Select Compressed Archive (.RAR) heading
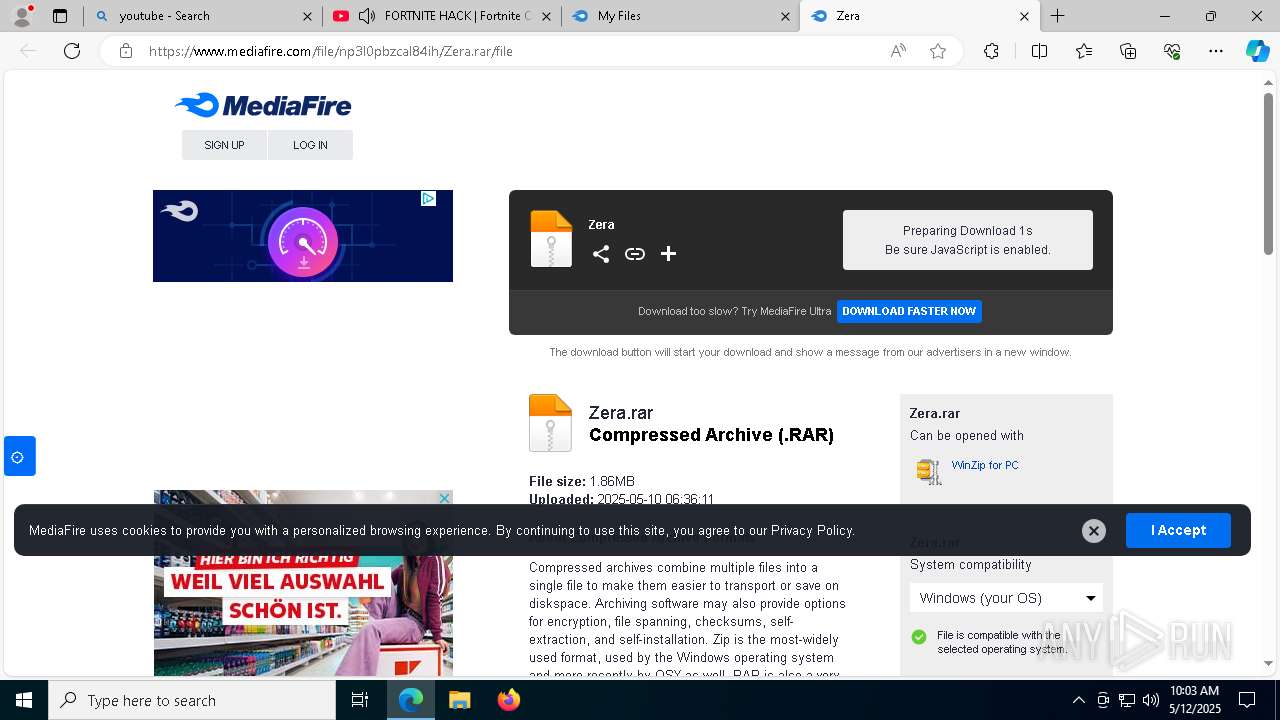 (x=711, y=435)
